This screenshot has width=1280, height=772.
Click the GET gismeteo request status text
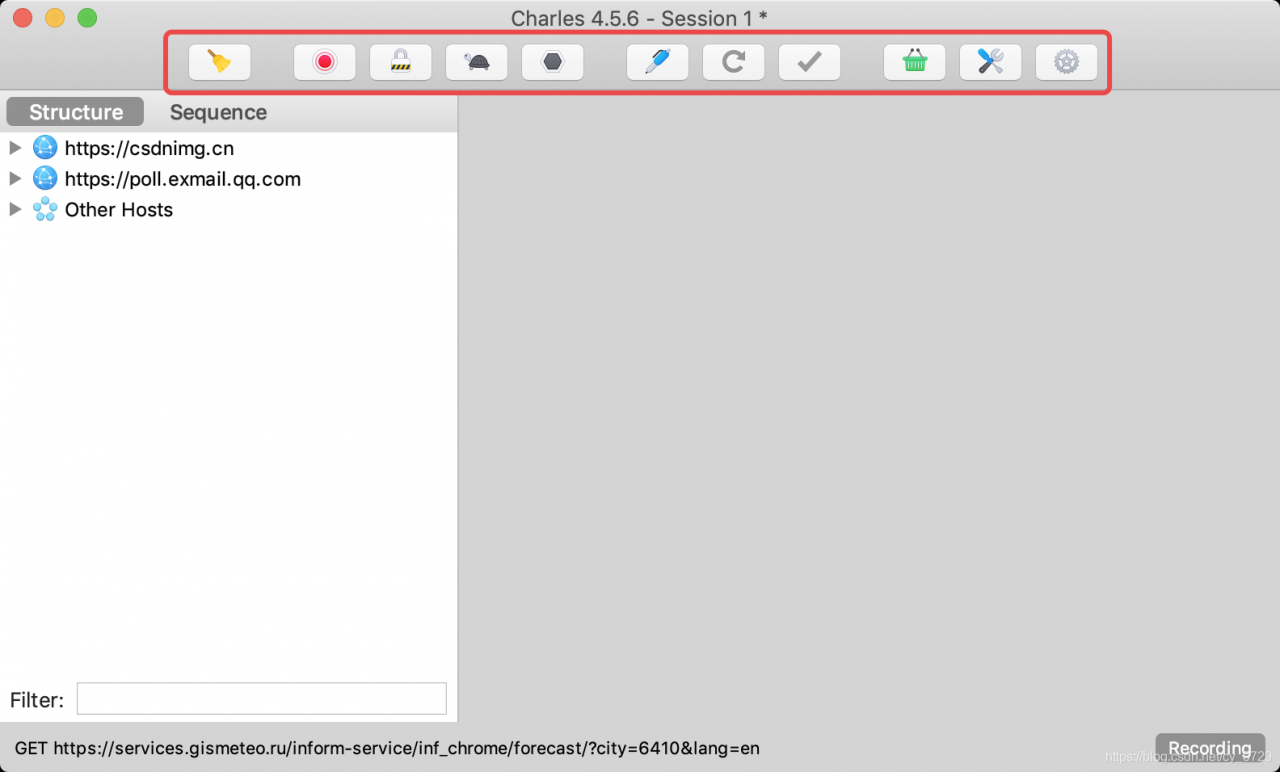[x=387, y=748]
